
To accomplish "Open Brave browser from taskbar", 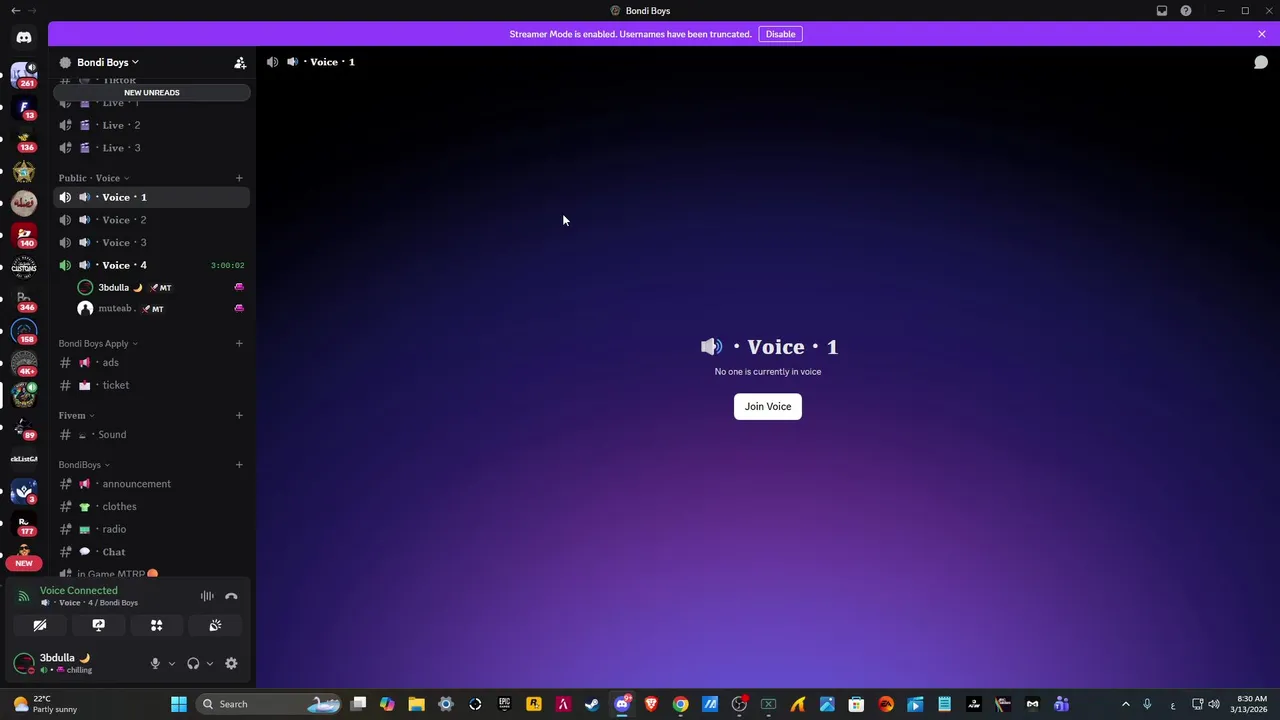I will 651,704.
